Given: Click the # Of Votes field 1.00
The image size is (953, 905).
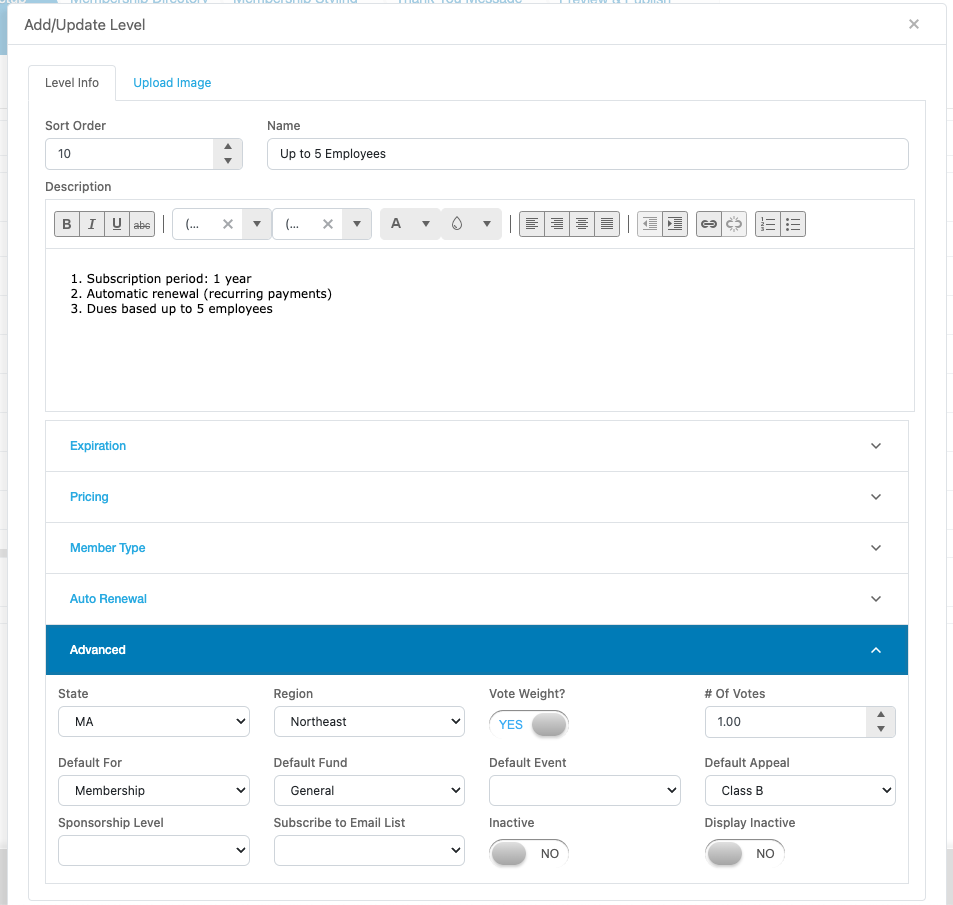Looking at the screenshot, I should [x=786, y=721].
